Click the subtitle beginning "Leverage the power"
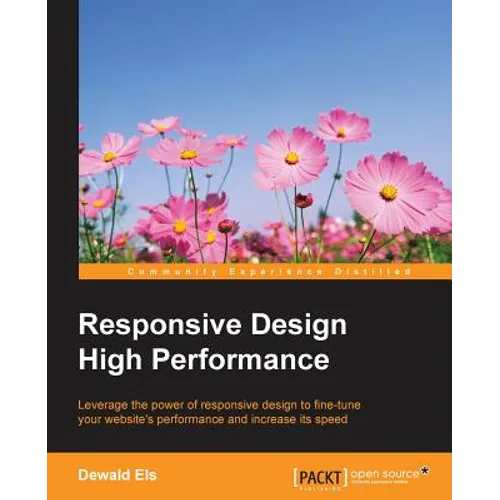The height and width of the screenshot is (500, 500). click(219, 412)
